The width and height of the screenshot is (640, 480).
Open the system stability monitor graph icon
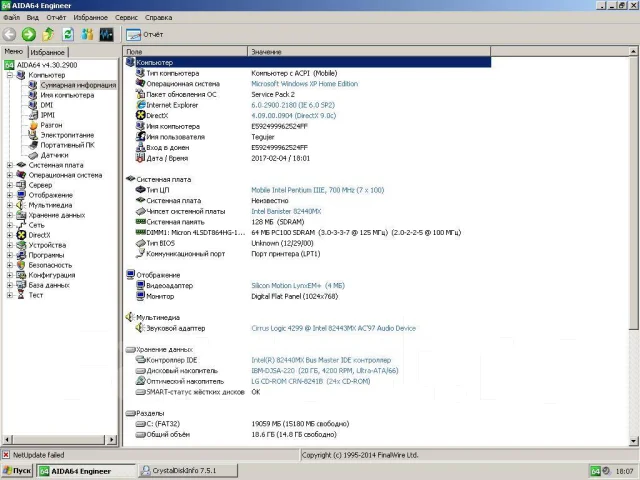107,34
